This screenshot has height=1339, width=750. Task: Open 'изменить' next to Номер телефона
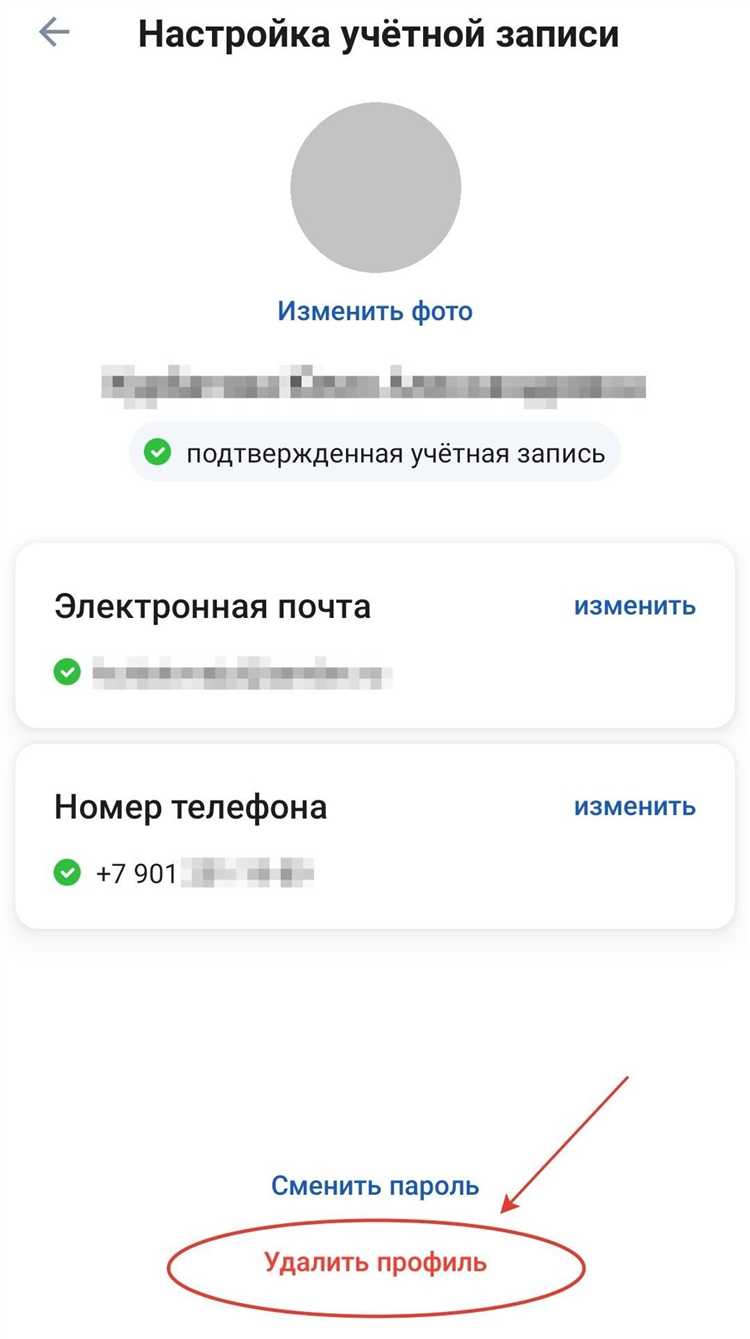point(635,806)
